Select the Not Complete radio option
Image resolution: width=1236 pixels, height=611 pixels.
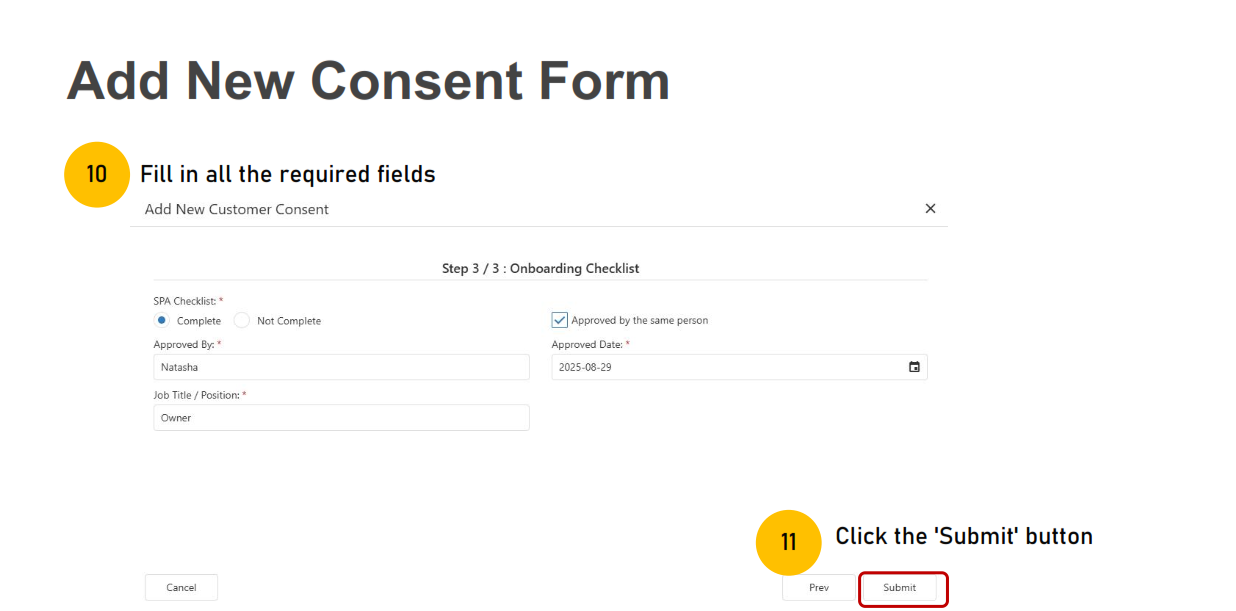click(242, 320)
